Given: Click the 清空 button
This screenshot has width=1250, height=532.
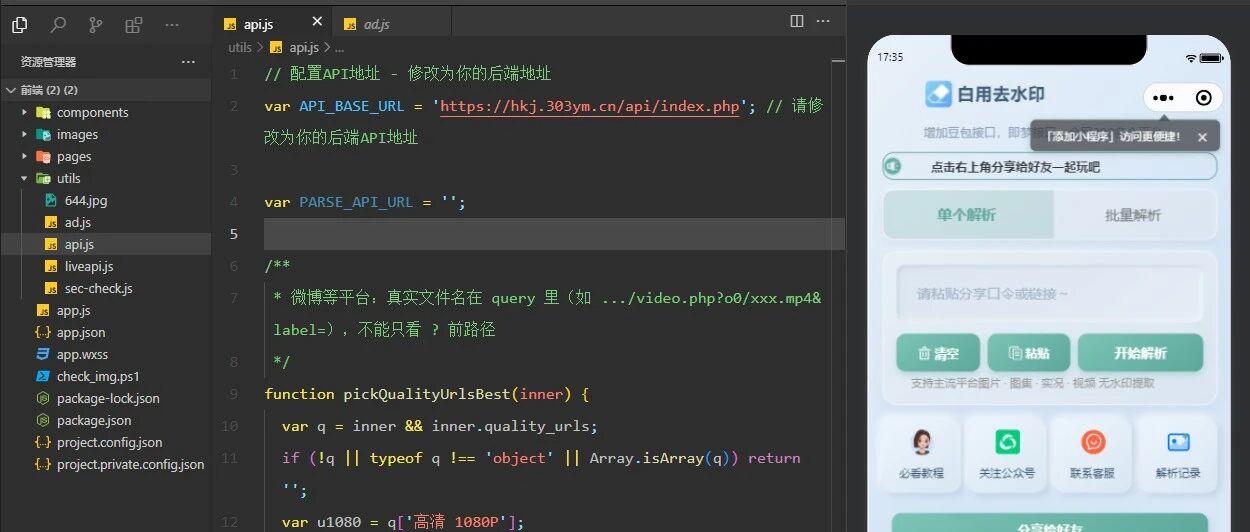Looking at the screenshot, I should [936, 353].
